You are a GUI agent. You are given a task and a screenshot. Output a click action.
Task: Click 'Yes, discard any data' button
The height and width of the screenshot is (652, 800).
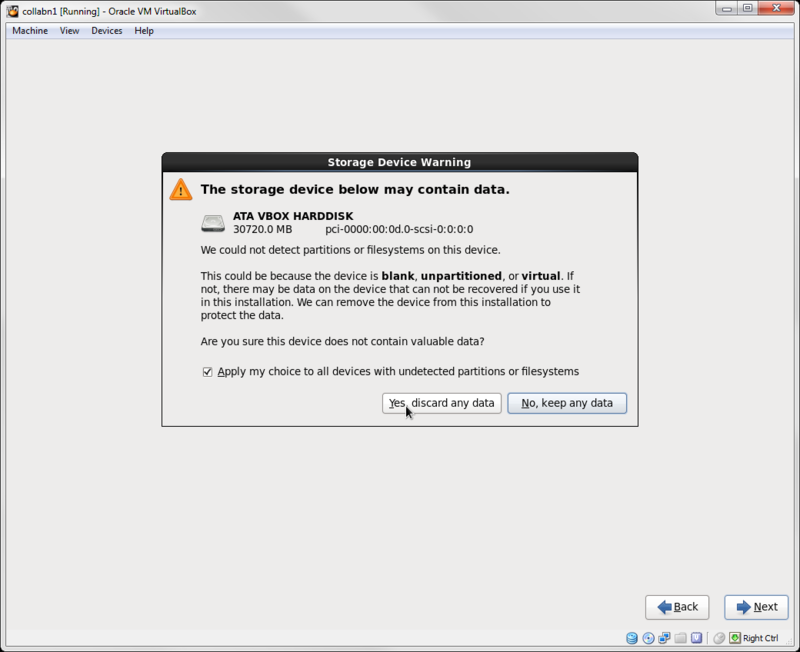tap(442, 403)
